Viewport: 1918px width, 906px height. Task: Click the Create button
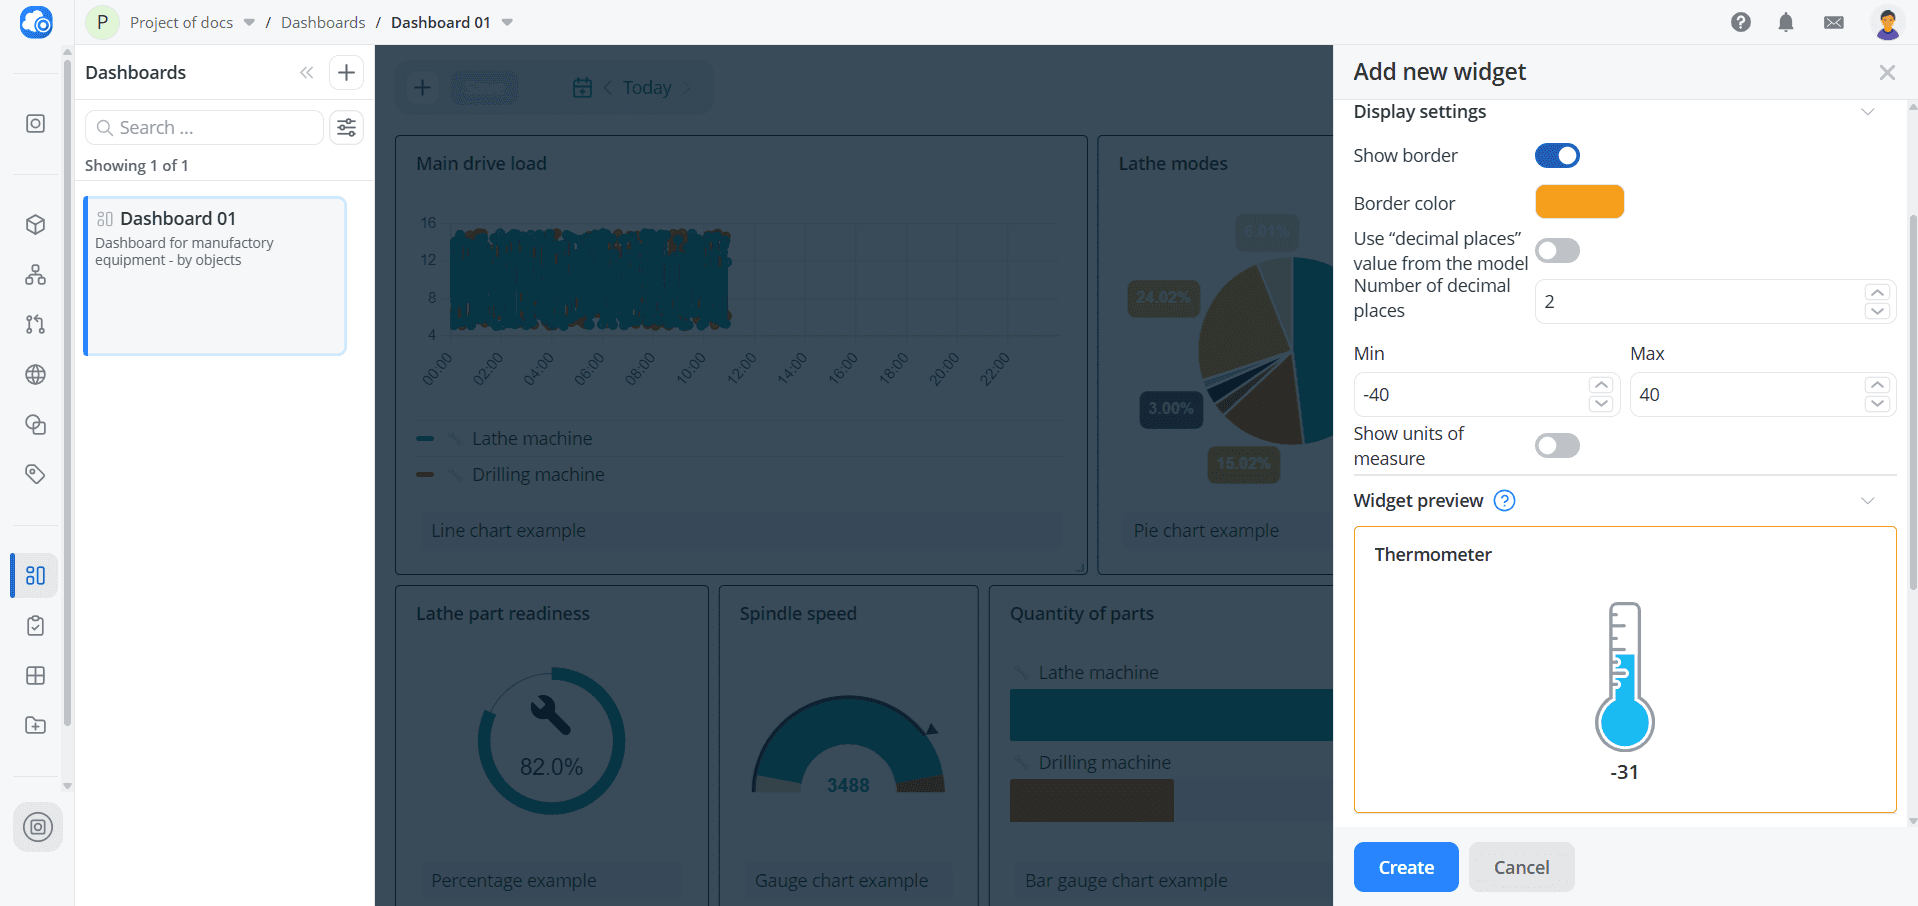point(1406,867)
